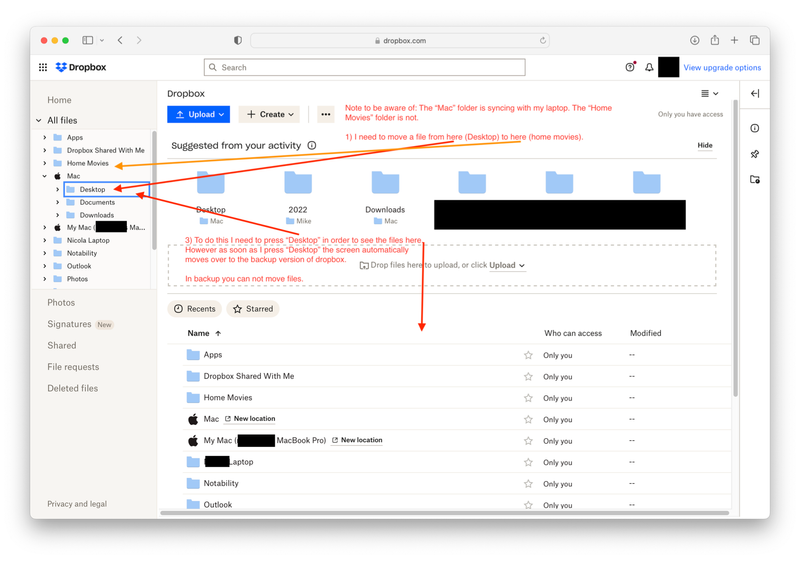
Task: Open the Upload dropdown button
Action: point(198,114)
